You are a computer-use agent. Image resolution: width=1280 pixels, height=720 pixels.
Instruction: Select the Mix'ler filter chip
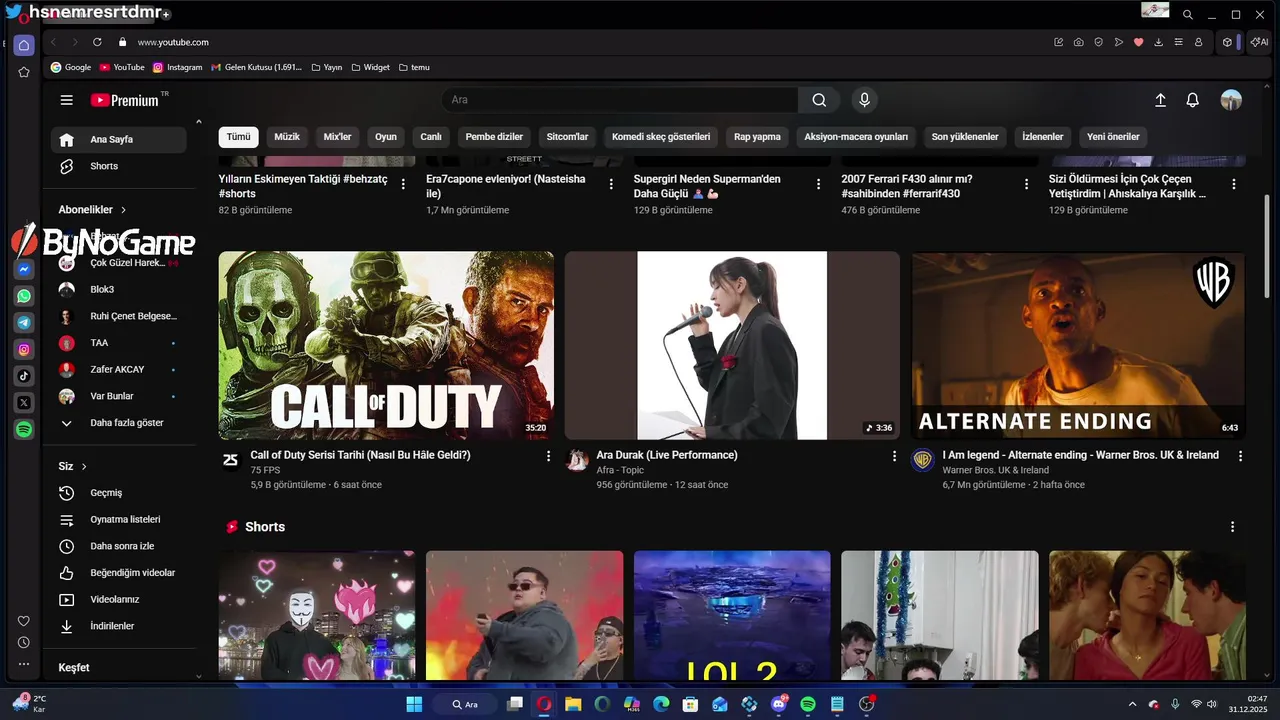337,137
